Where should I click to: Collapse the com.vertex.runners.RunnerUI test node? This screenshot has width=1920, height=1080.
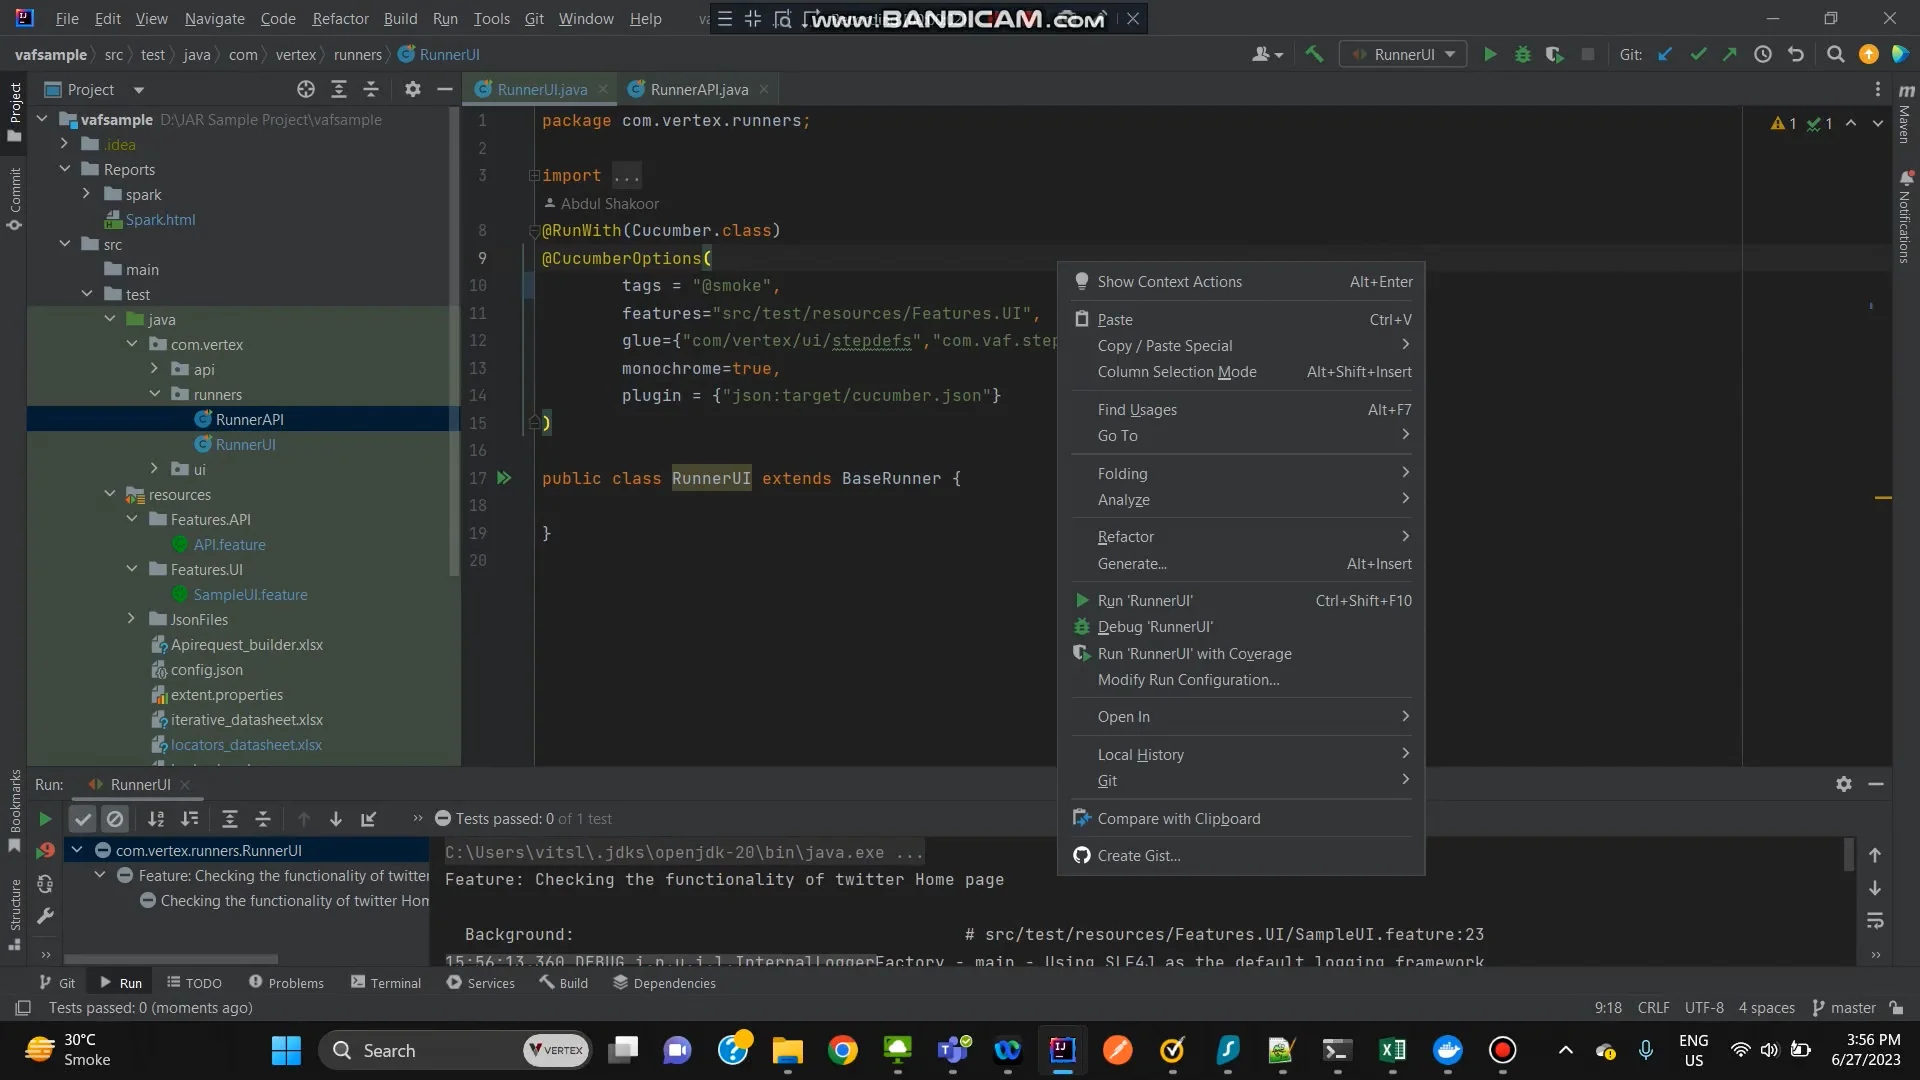(x=77, y=850)
